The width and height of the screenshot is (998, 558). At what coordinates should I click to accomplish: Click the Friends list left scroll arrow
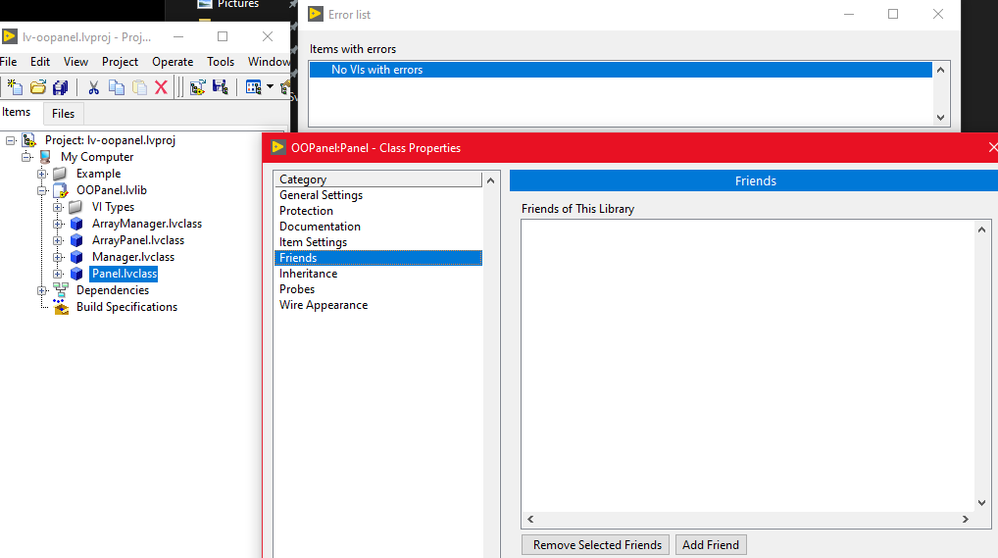pos(530,519)
